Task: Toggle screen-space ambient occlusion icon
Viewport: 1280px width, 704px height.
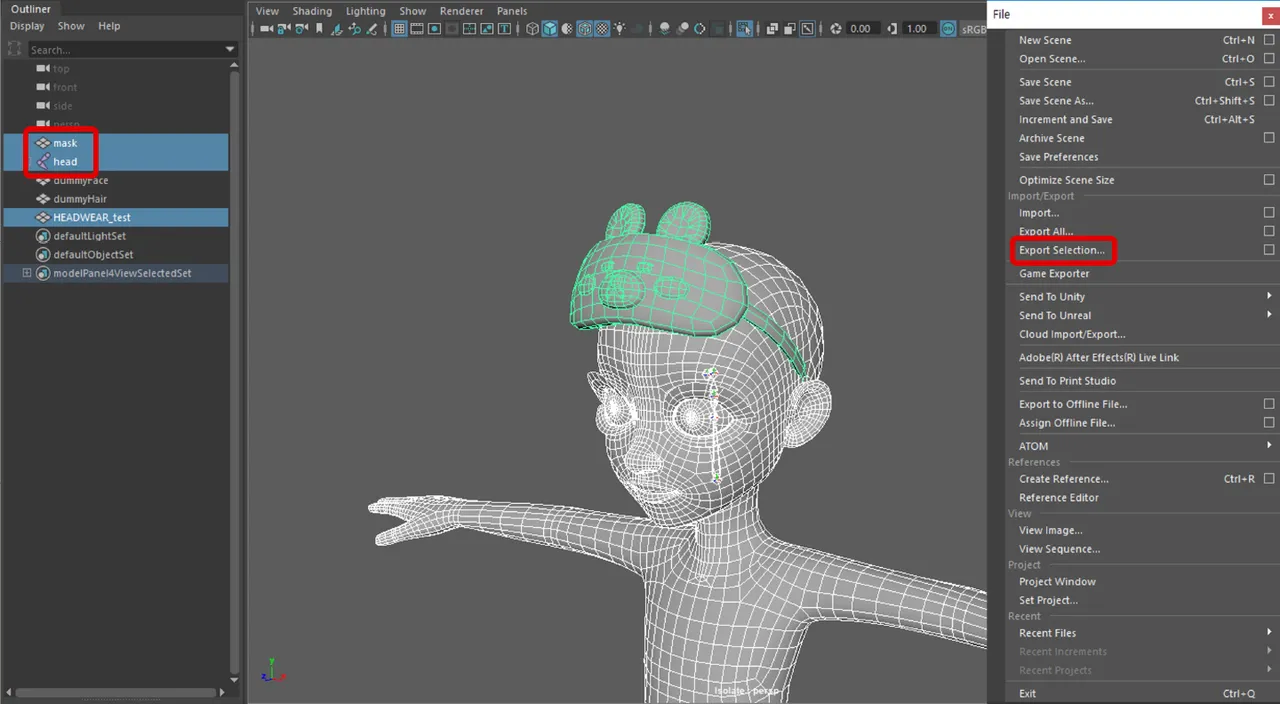Action: tap(665, 28)
